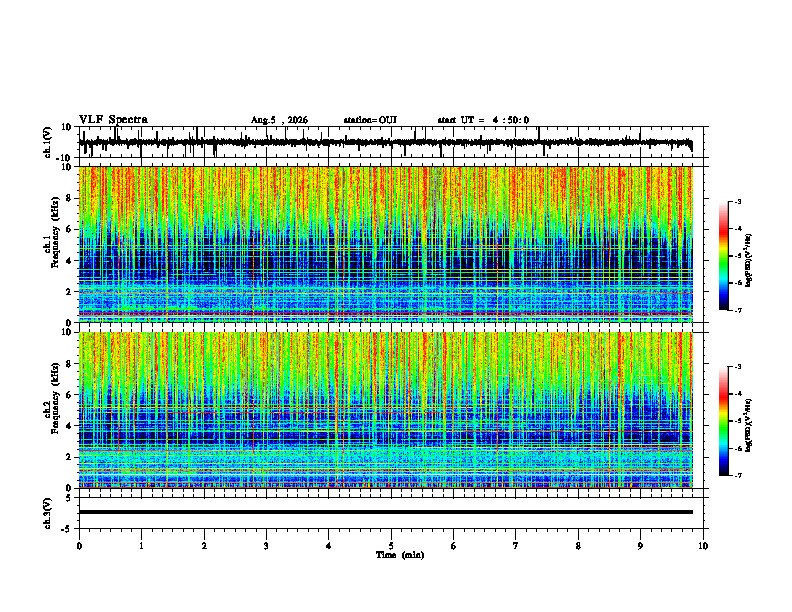Click the "-7" value below ch.2 colorbar
Image resolution: width=792 pixels, height=612 pixels.
pos(738,476)
